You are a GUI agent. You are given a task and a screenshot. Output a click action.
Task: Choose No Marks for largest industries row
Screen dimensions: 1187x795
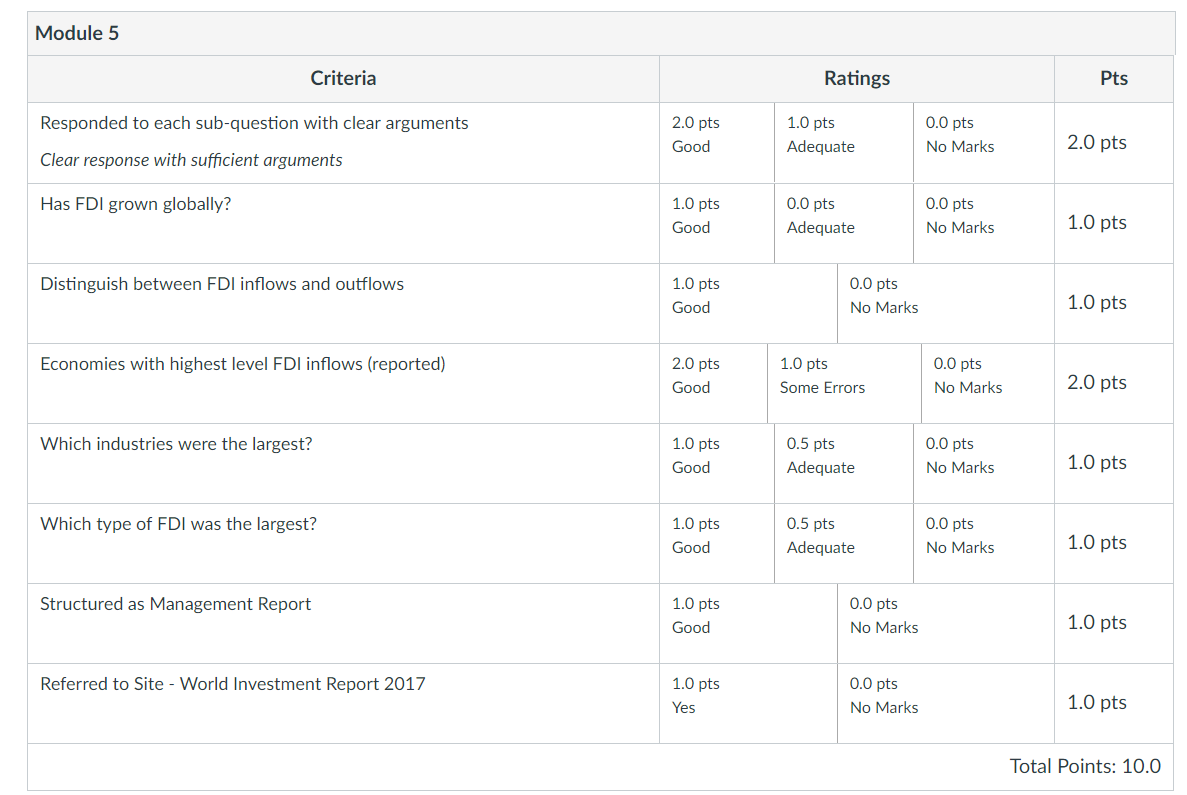[983, 463]
